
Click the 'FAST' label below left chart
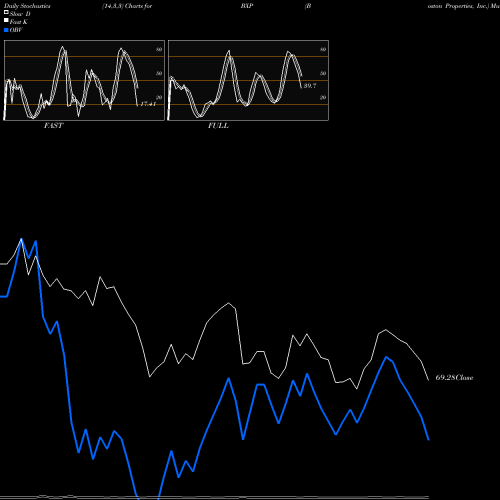[54, 126]
